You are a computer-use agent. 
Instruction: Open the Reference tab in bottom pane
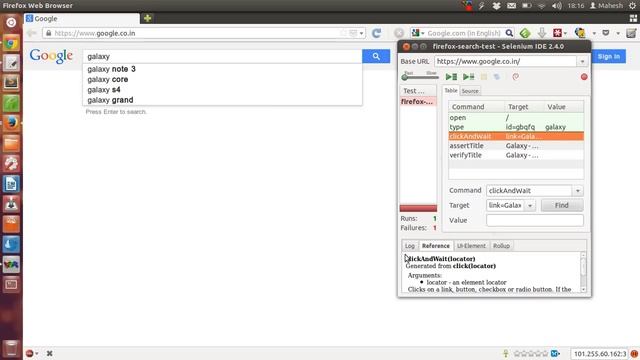pyautogui.click(x=436, y=246)
